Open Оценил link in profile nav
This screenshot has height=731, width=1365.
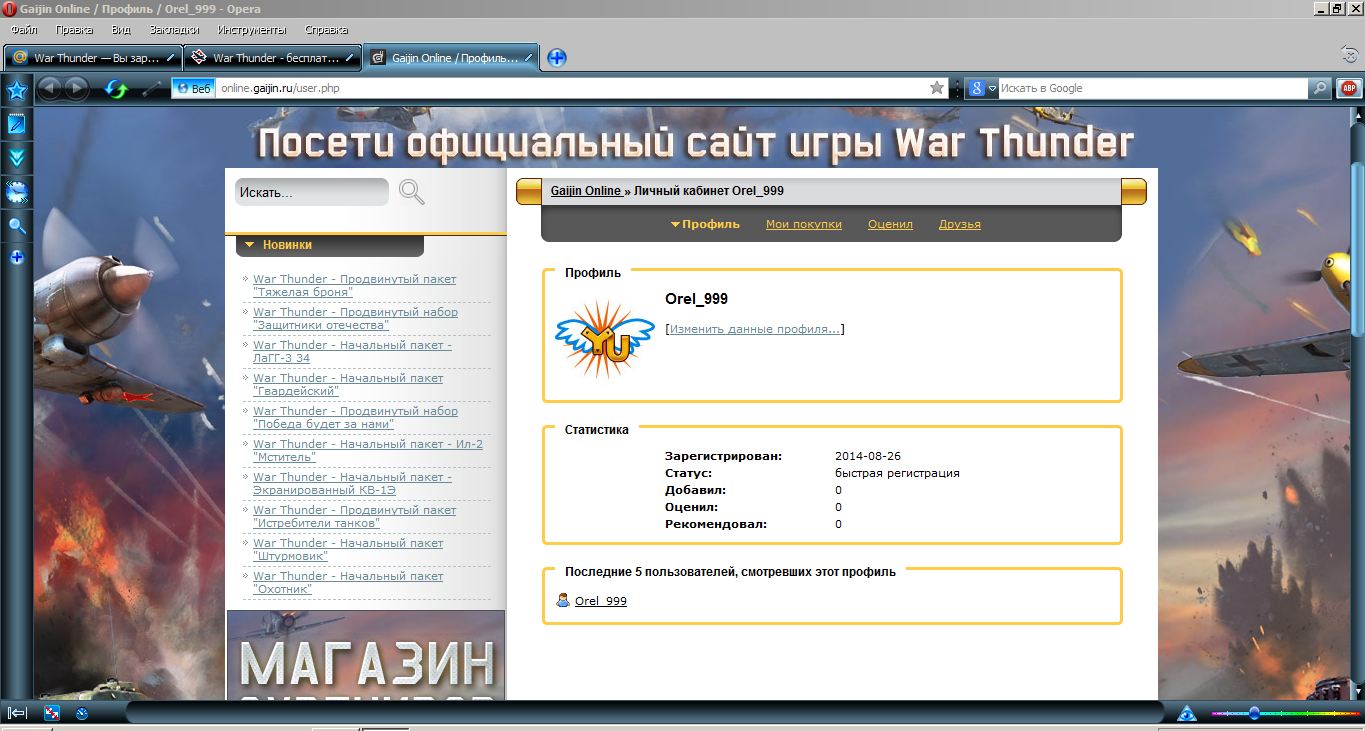coord(890,224)
